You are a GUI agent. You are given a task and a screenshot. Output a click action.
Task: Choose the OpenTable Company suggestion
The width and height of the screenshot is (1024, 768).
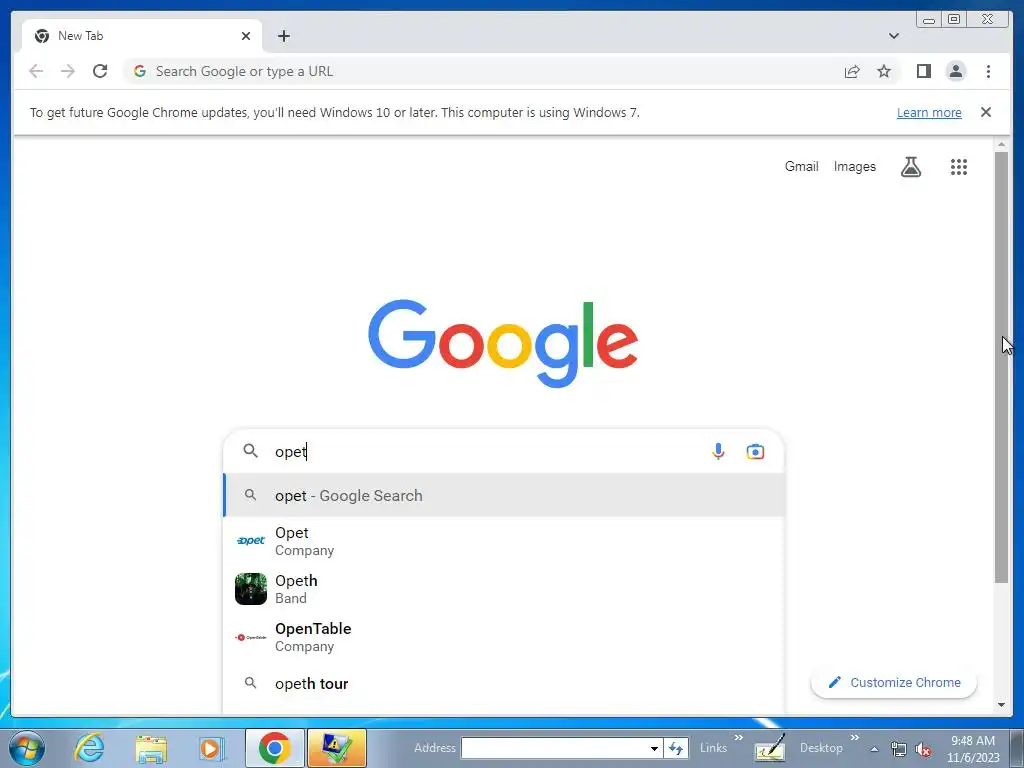504,637
